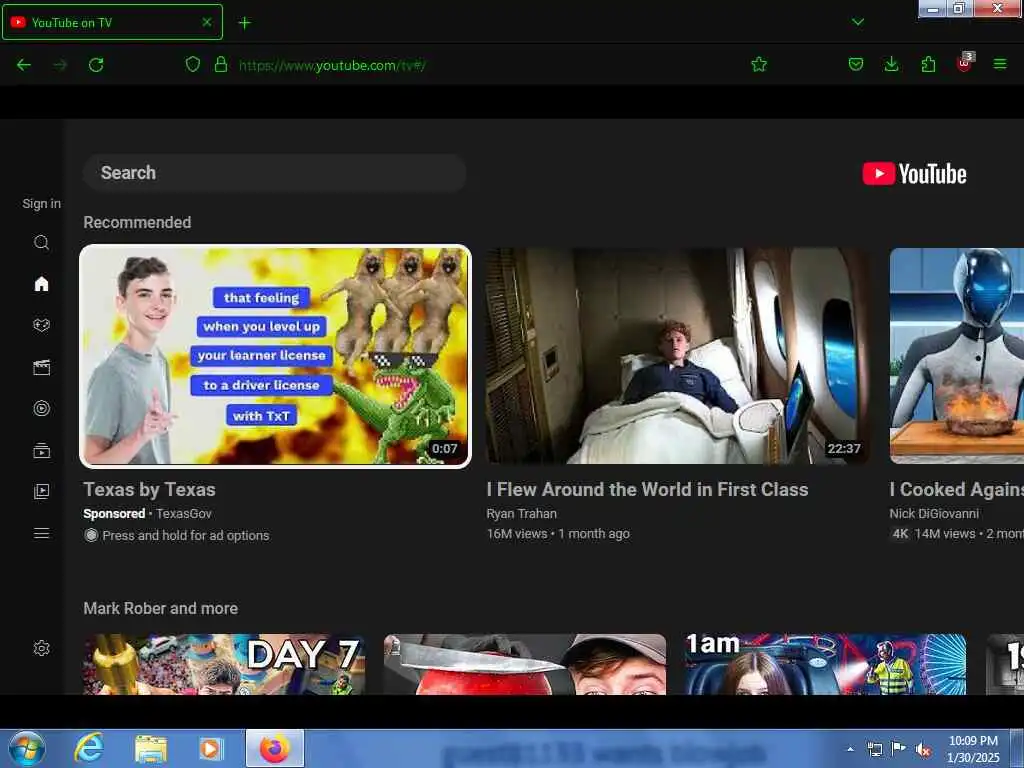Open a new browser tab

pyautogui.click(x=244, y=23)
